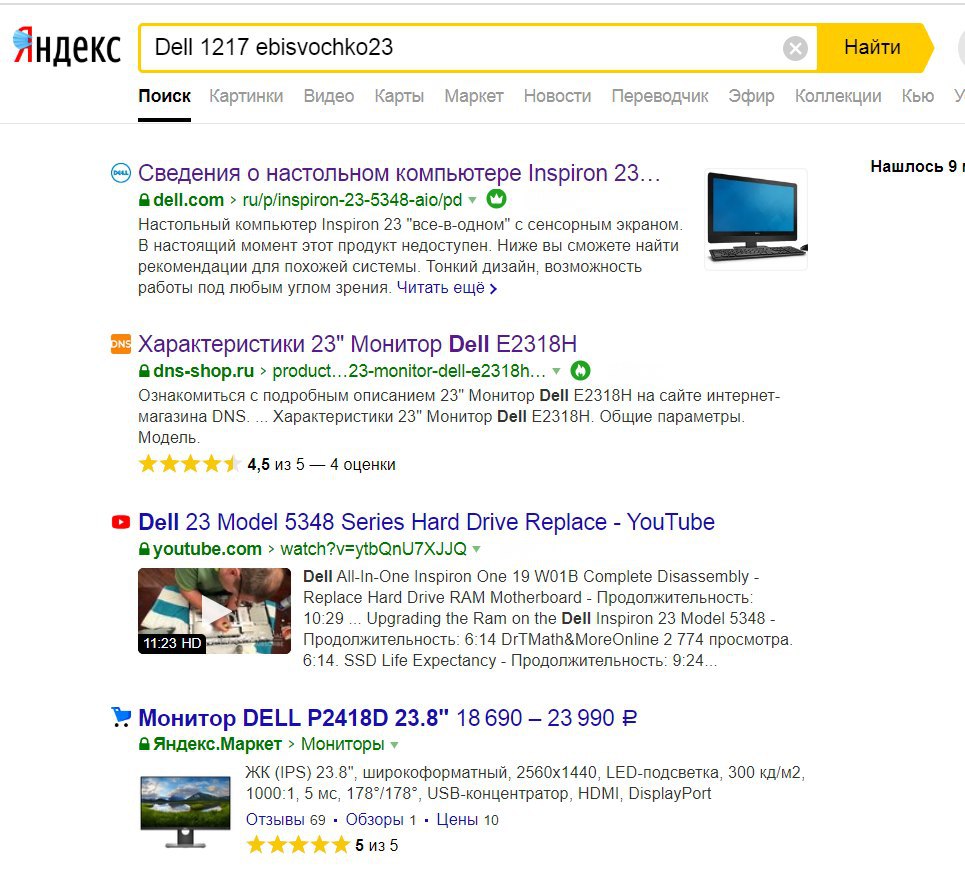This screenshot has width=965, height=886.
Task: Expand dropdown arrow next to dns-shop.ru URL
Action: 556,371
